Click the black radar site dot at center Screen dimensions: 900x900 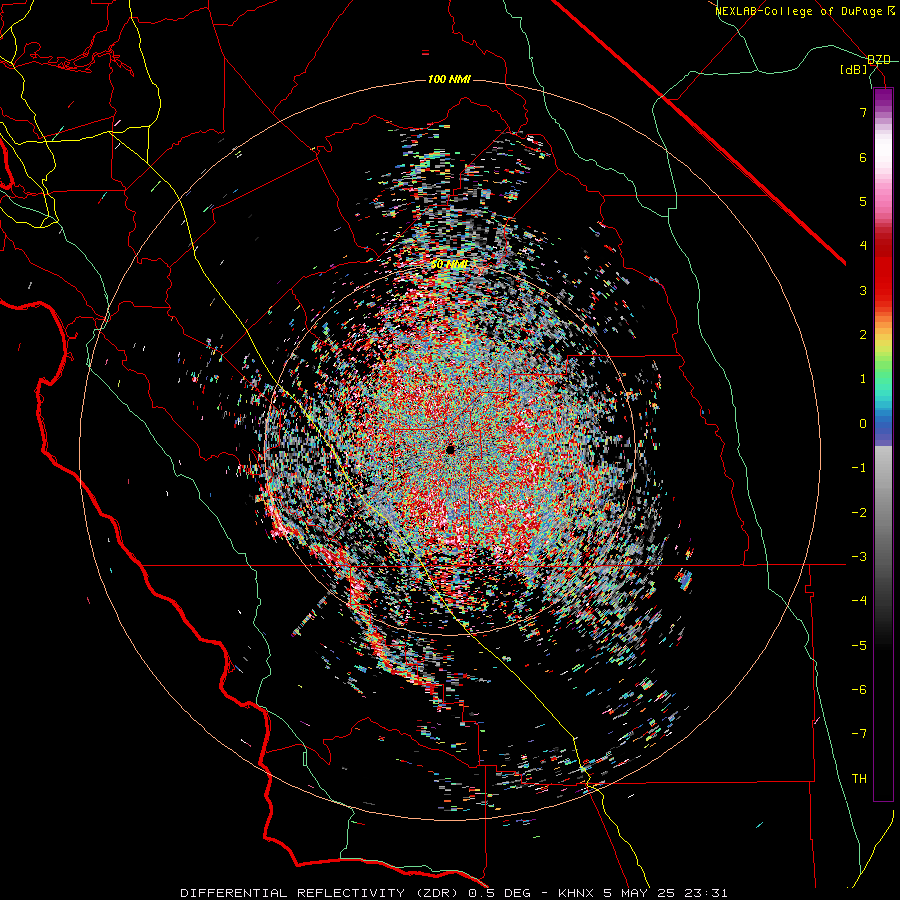(x=450, y=449)
